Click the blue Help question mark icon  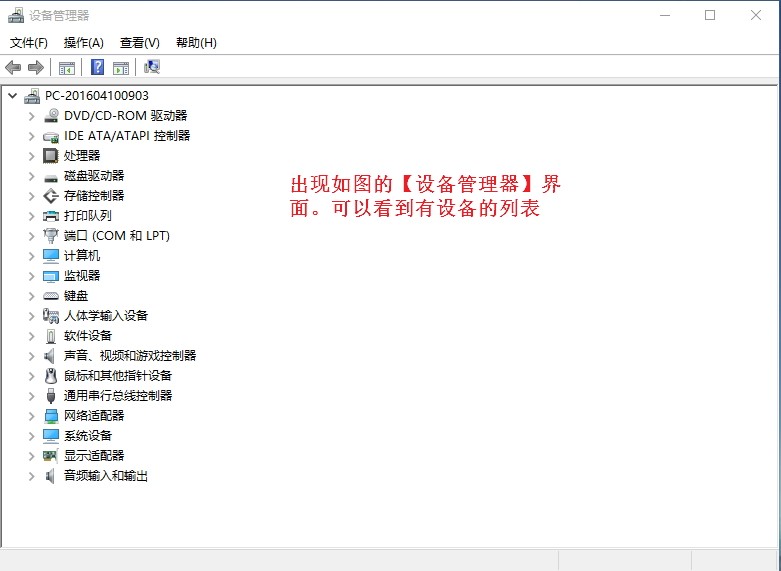coord(97,67)
